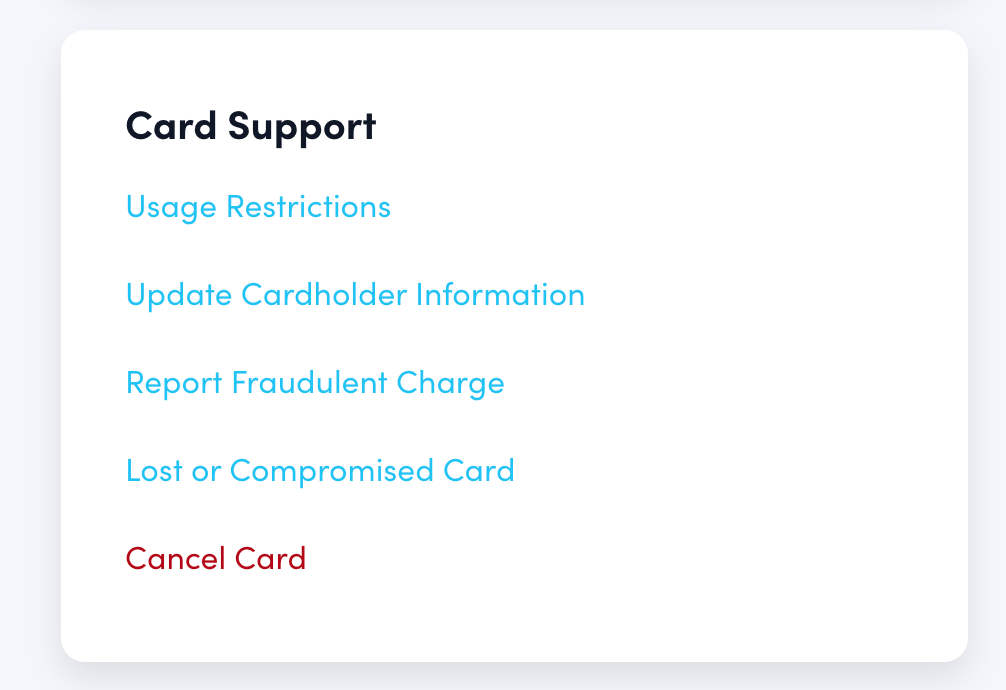1006x690 pixels.
Task: Open the Usage Restrictions link
Action: tap(258, 207)
